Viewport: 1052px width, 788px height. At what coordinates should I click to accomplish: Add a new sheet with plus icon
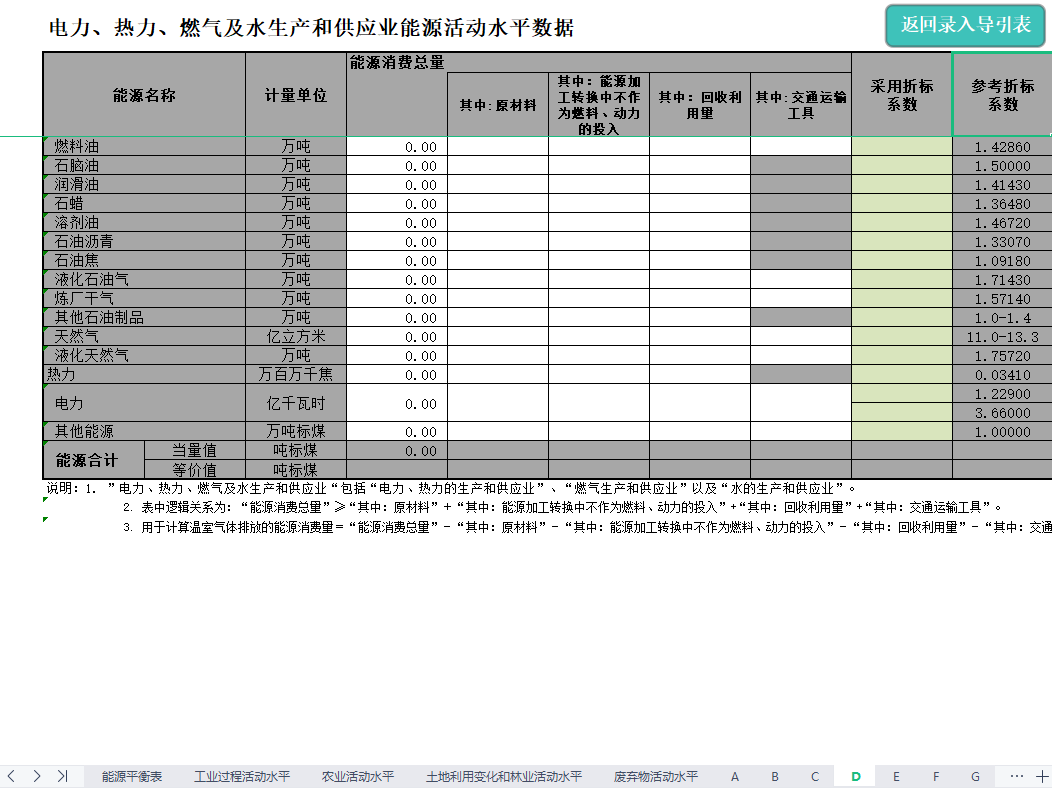(1042, 776)
